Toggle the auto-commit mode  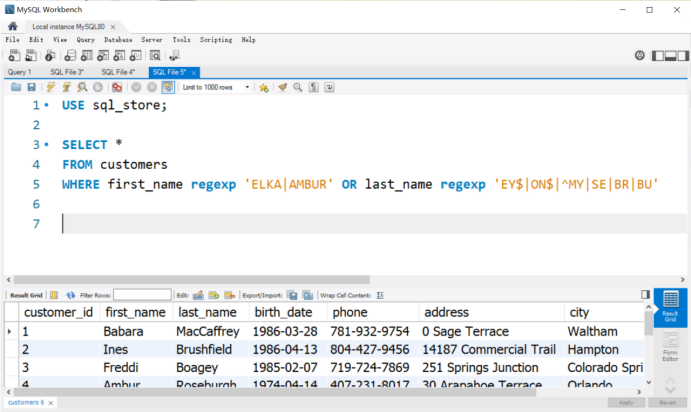point(168,87)
